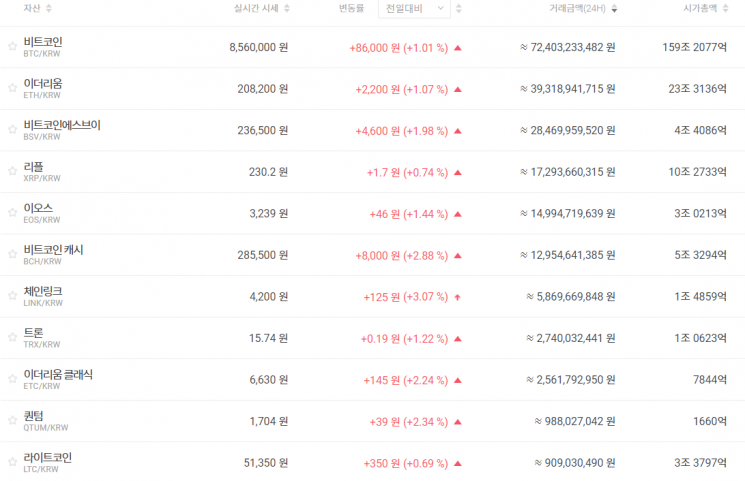This screenshot has width=745, height=481.
Task: Click the 51,350 원 price
Action: (x=266, y=463)
